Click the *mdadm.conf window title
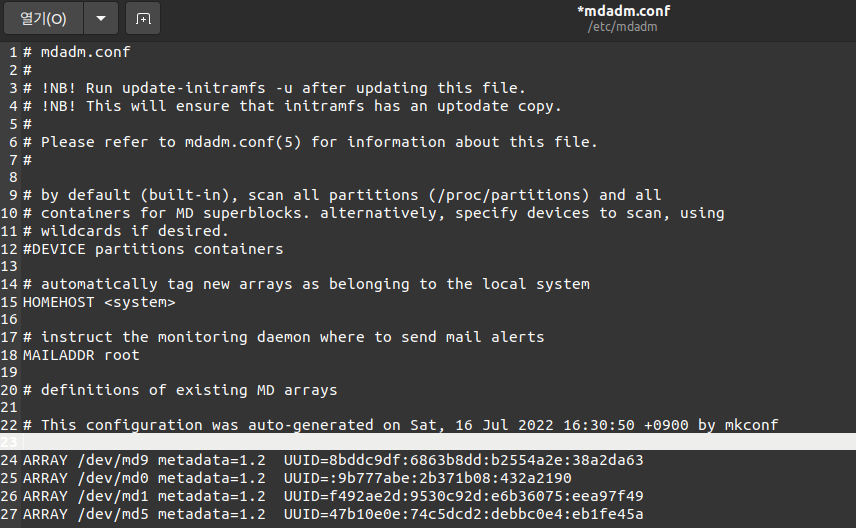Image resolution: width=856 pixels, height=528 pixels. click(623, 11)
